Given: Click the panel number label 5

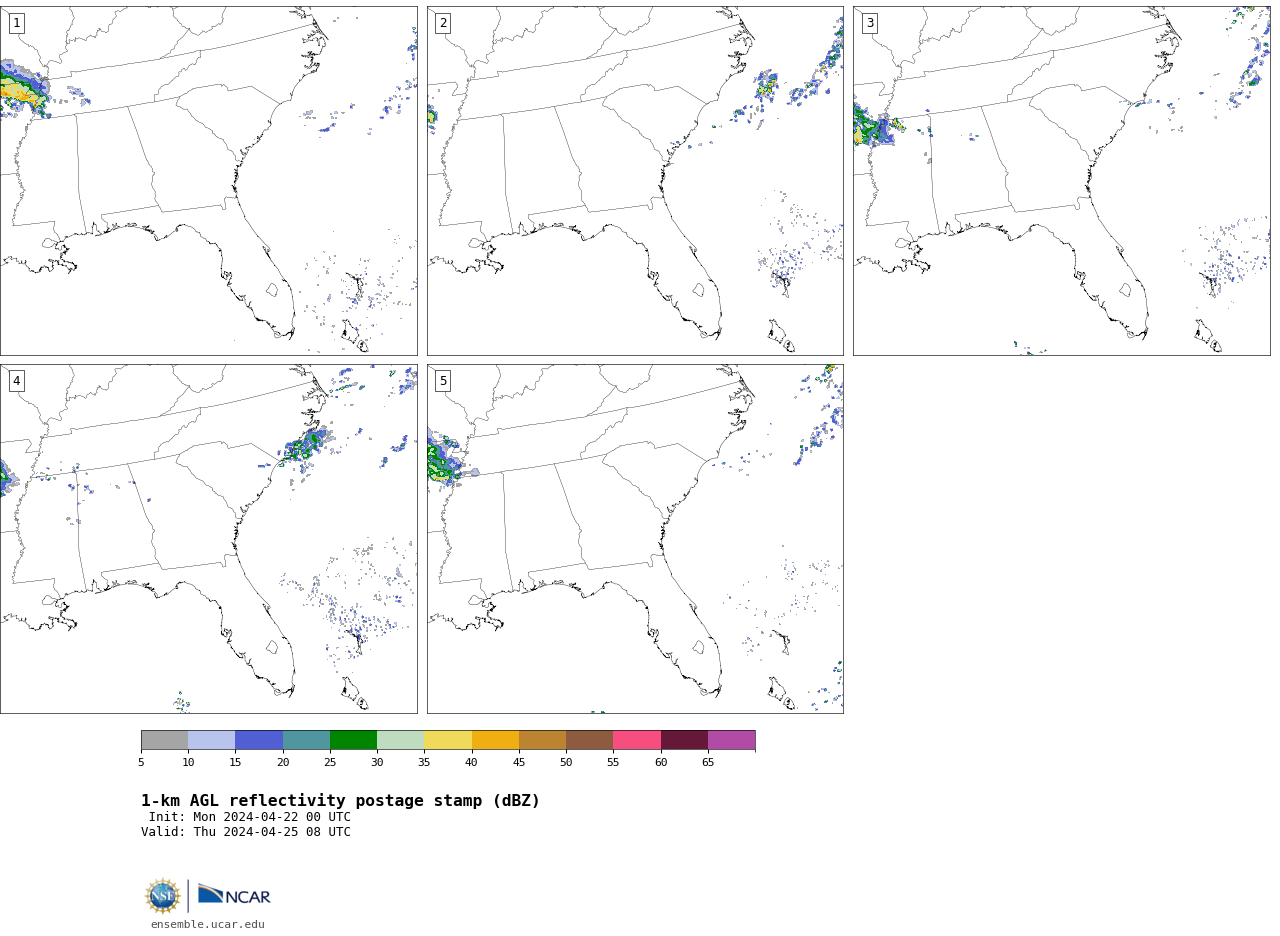Looking at the screenshot, I should tap(443, 381).
